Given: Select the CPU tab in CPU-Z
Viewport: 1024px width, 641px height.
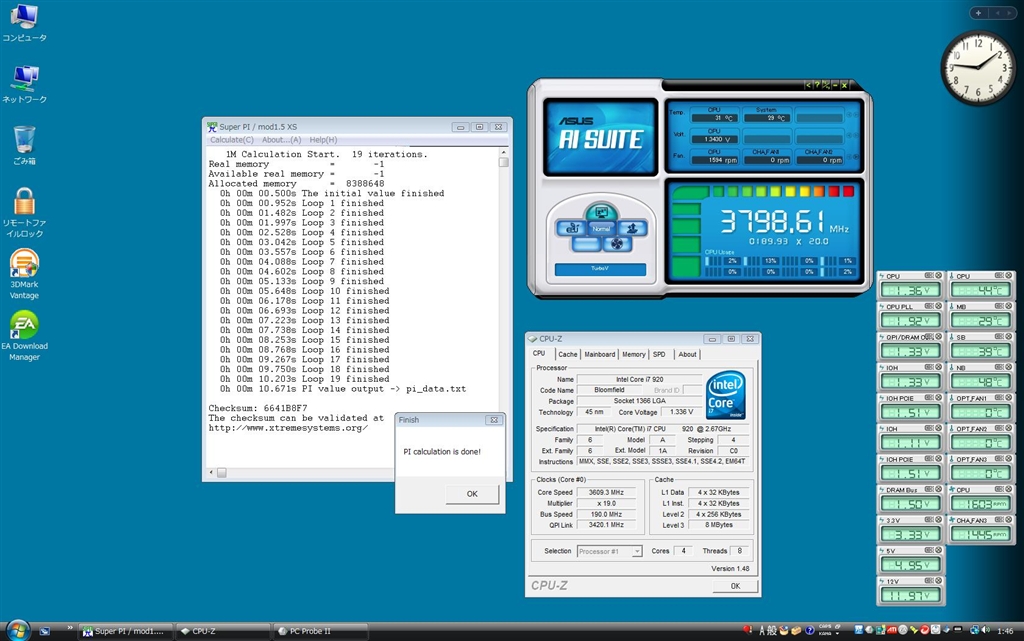Looking at the screenshot, I should [x=539, y=353].
